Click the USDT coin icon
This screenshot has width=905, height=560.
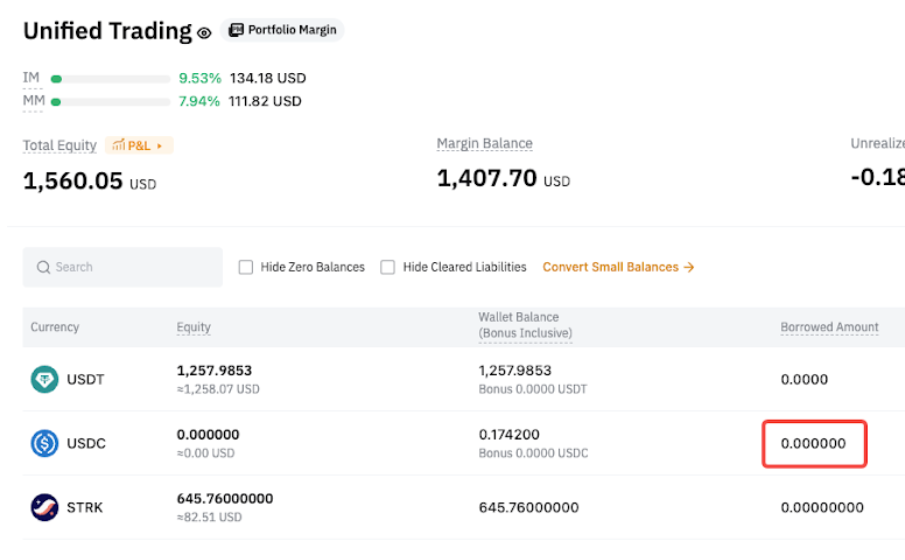tap(44, 380)
